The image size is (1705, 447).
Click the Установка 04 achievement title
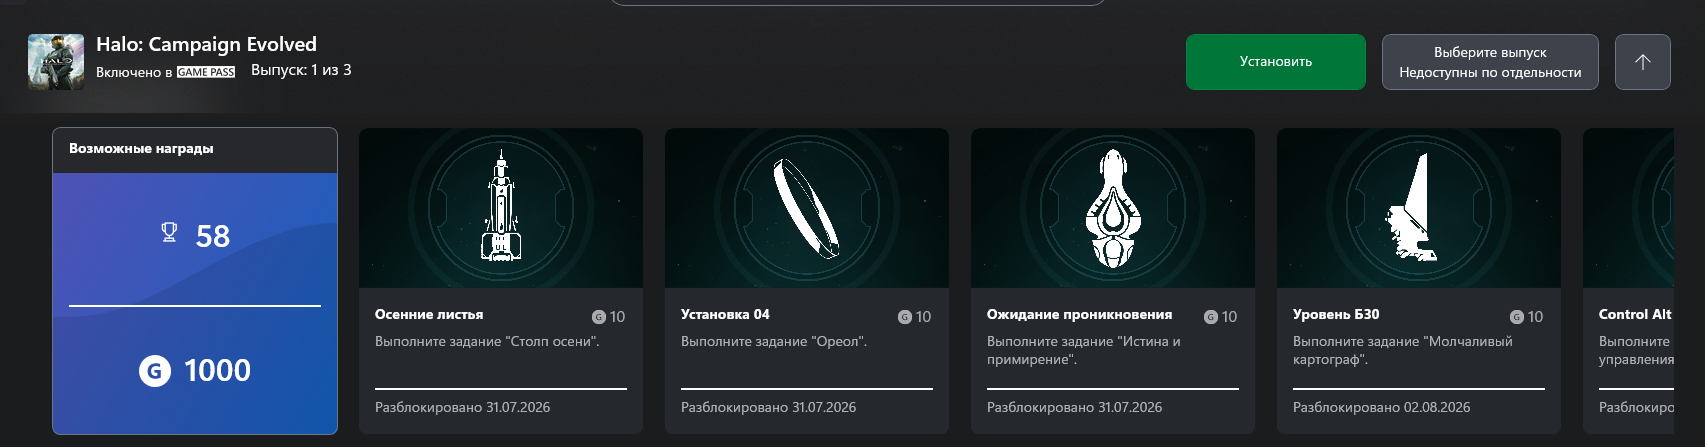[x=725, y=314]
